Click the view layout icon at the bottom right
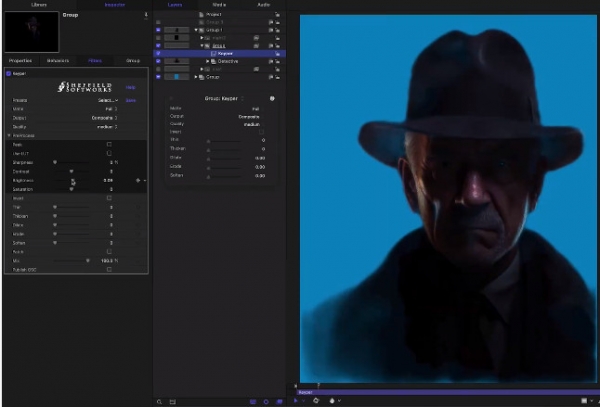The height and width of the screenshot is (407, 600). tap(584, 400)
